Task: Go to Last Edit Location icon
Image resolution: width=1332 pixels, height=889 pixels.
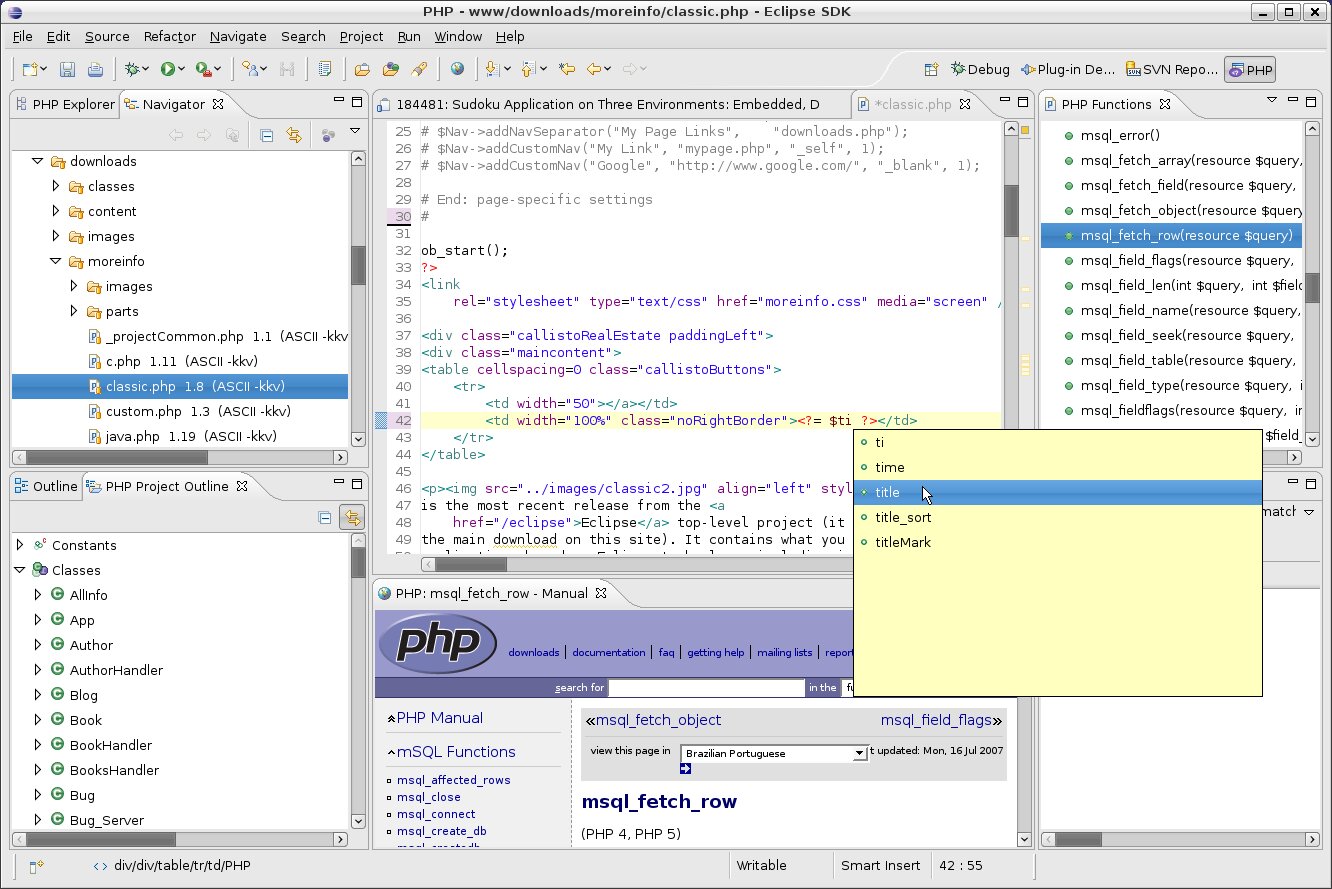Action: coord(567,69)
